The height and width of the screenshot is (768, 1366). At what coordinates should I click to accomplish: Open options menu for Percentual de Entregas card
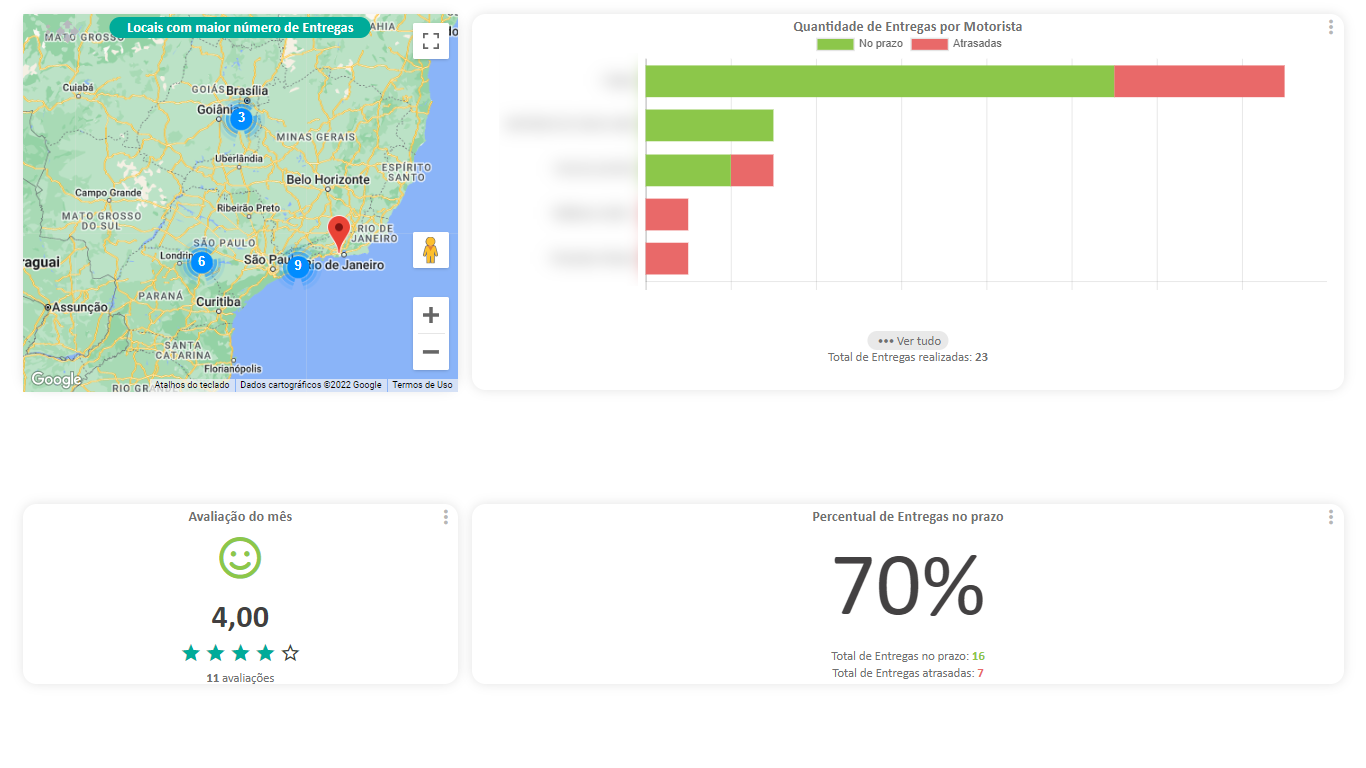[x=1330, y=517]
